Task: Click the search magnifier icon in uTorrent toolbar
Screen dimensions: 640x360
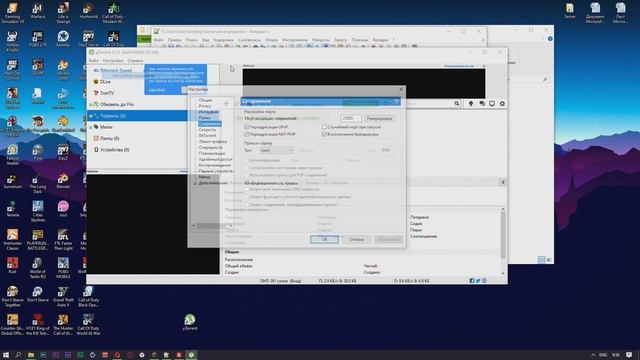Action: (x=457, y=104)
